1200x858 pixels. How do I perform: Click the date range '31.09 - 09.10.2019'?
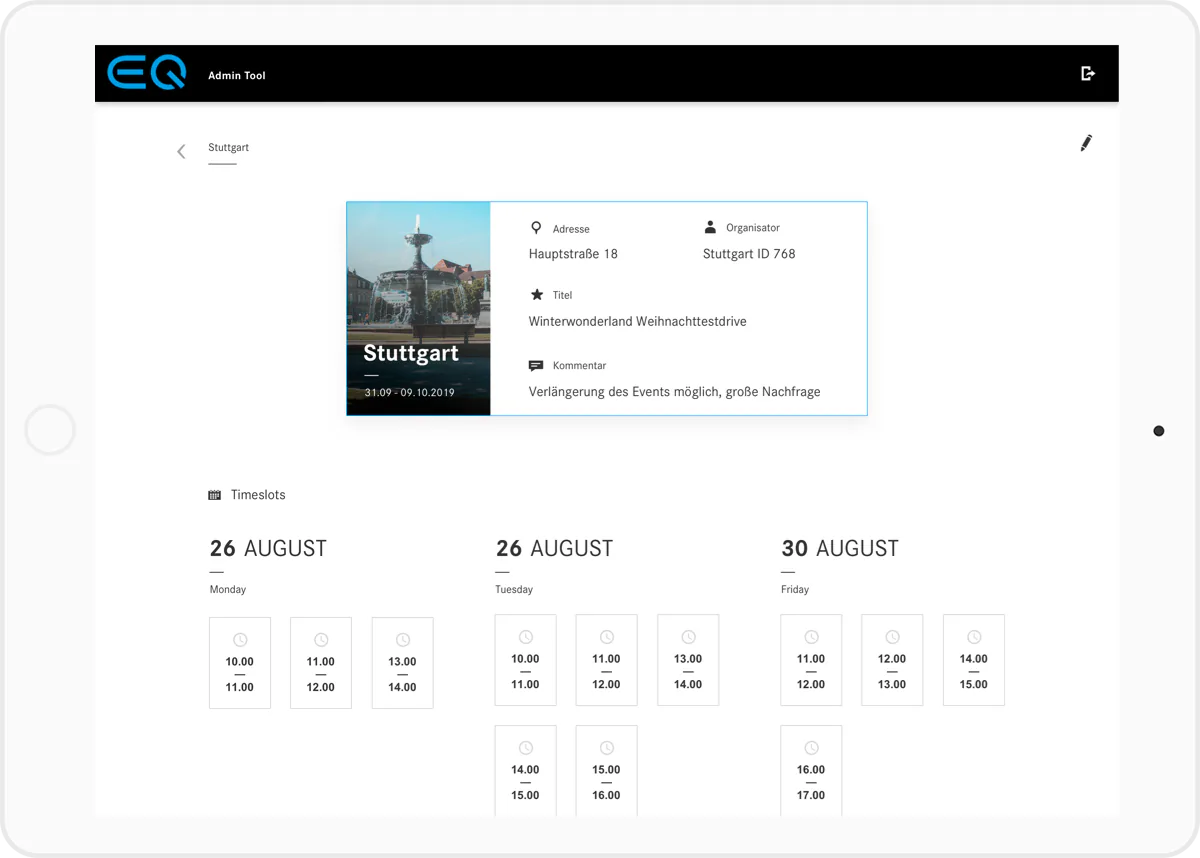click(x=410, y=392)
